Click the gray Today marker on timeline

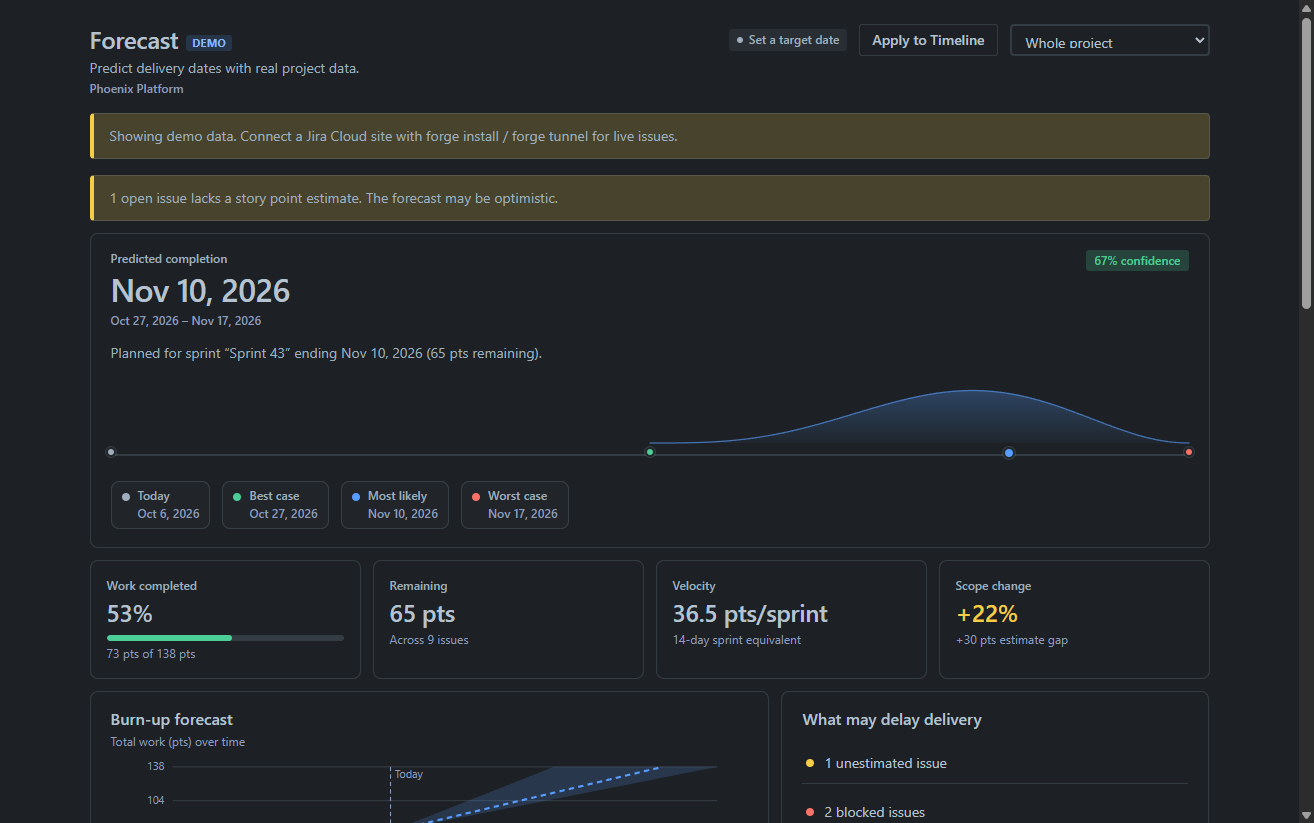tap(111, 452)
